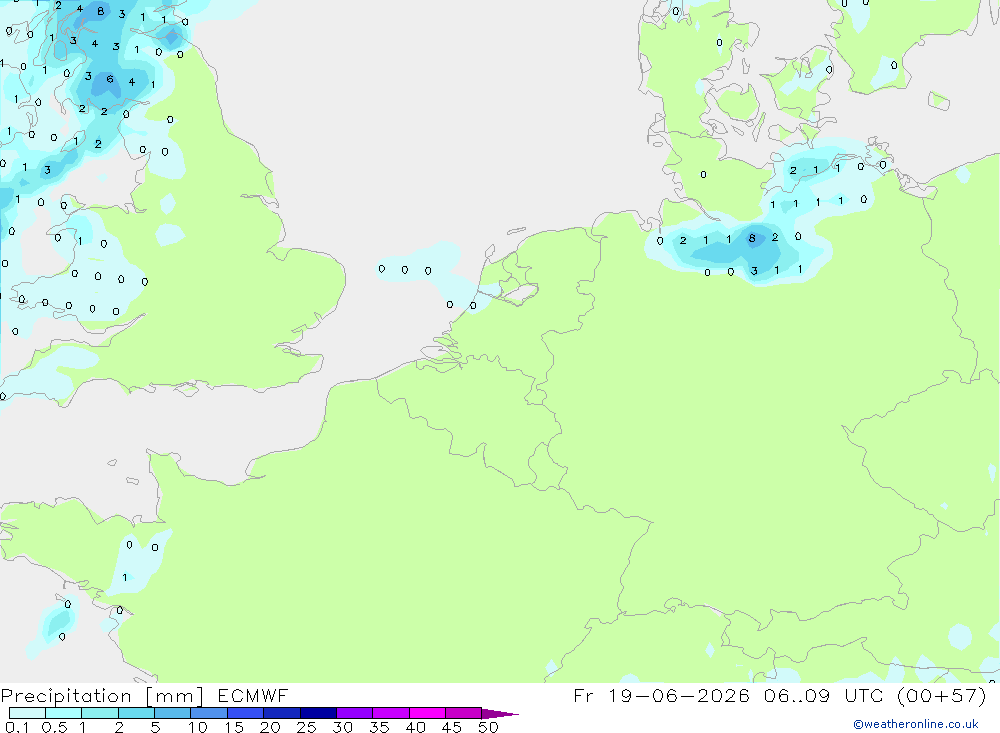
Task: Click the '1' value over Brittany, France
Action: pos(124,577)
